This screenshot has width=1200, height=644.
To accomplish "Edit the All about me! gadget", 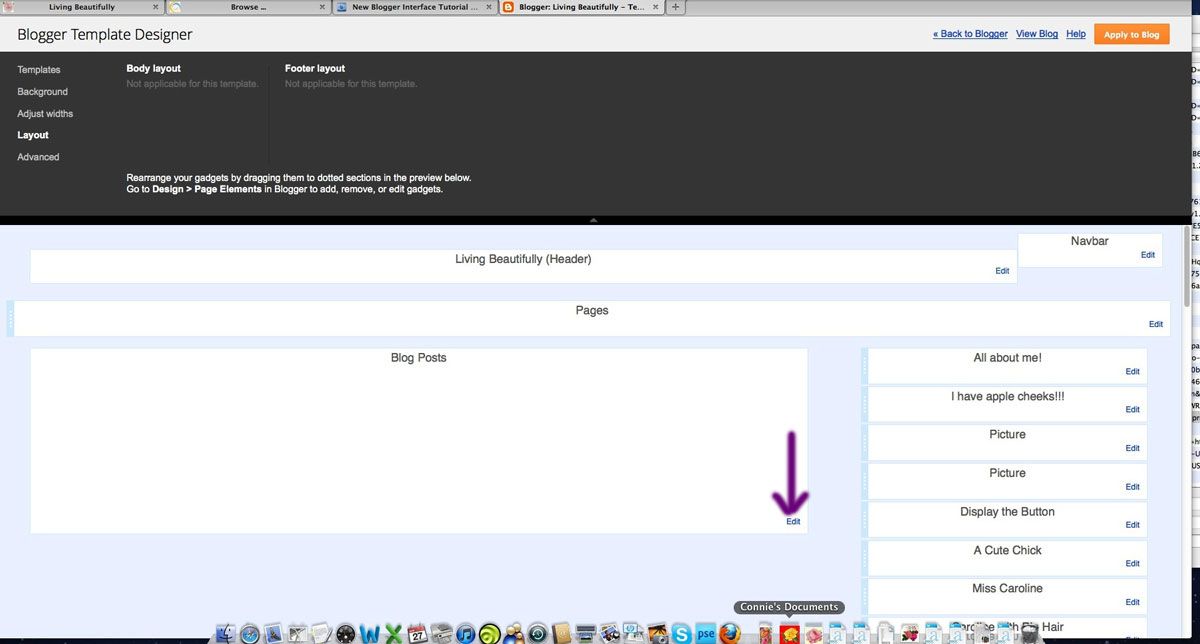I will pos(1132,371).
